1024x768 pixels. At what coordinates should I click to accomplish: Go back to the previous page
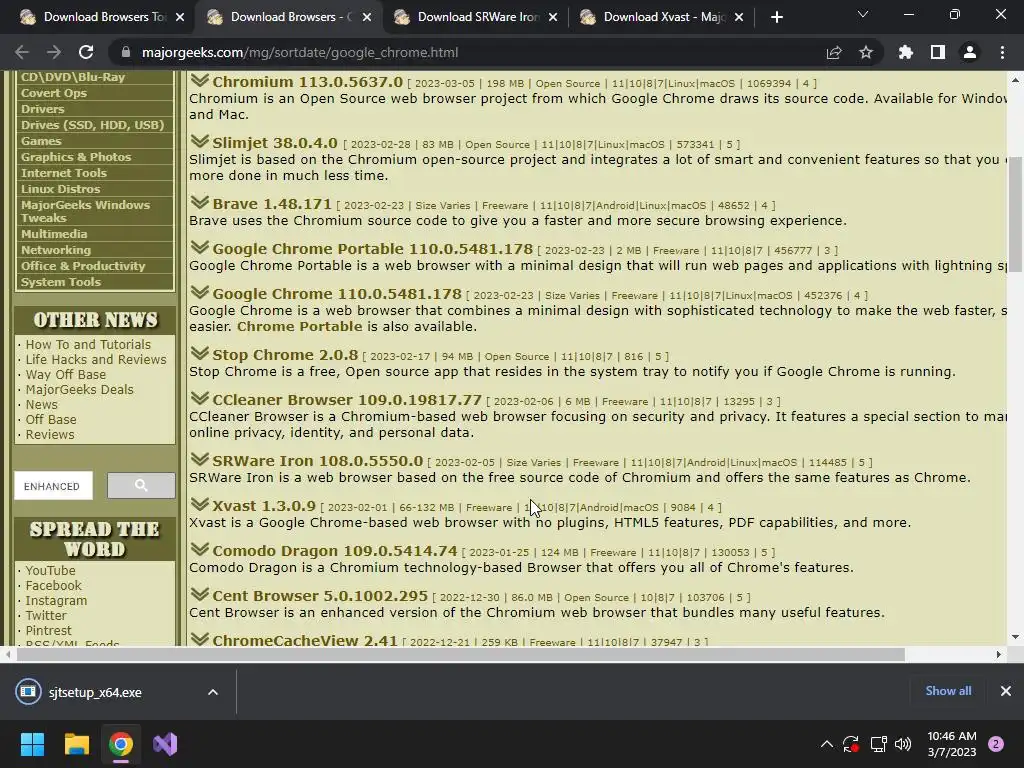click(x=22, y=52)
